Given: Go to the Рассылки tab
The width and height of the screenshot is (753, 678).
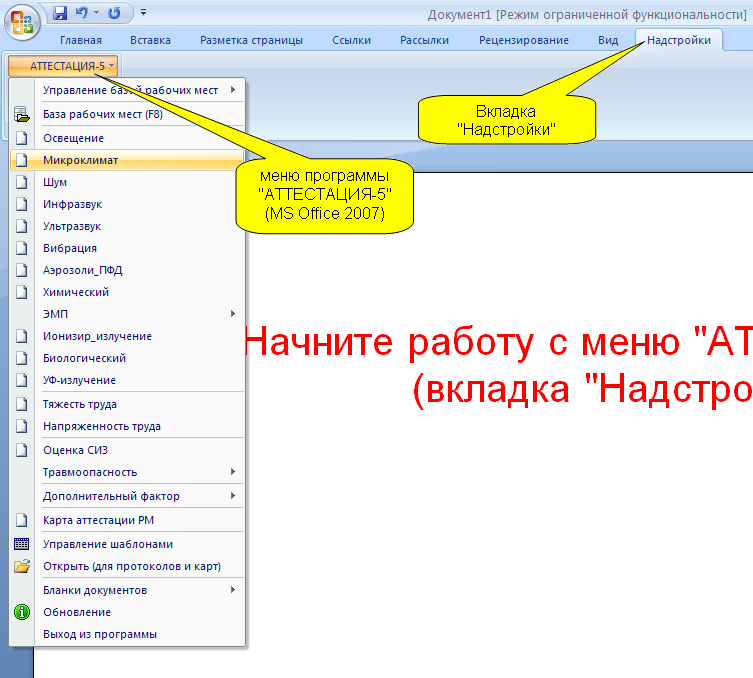Looking at the screenshot, I should coord(425,40).
